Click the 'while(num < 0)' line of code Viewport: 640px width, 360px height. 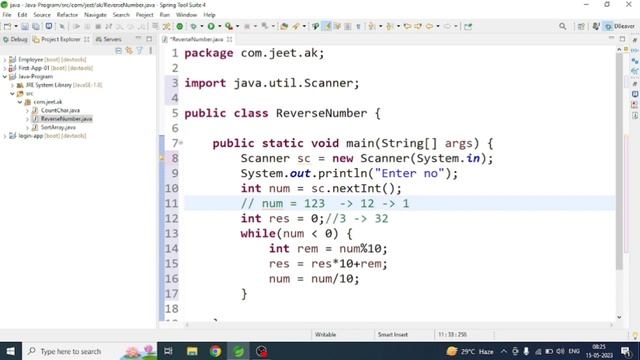click(x=296, y=233)
